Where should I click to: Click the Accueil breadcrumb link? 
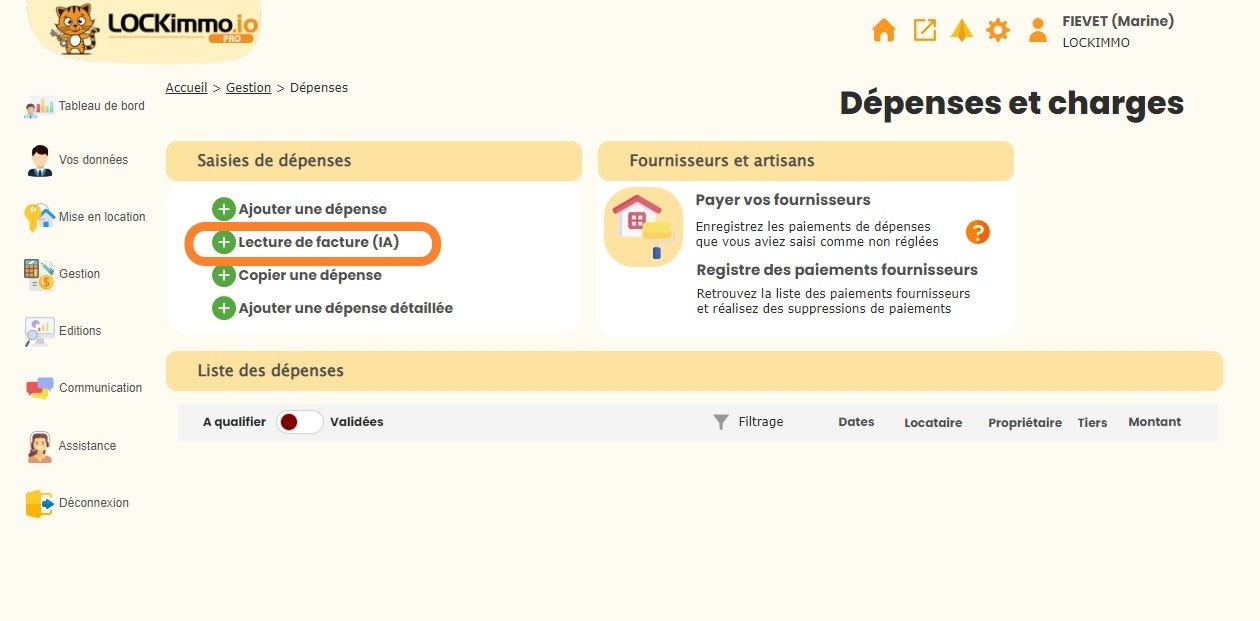pos(186,88)
